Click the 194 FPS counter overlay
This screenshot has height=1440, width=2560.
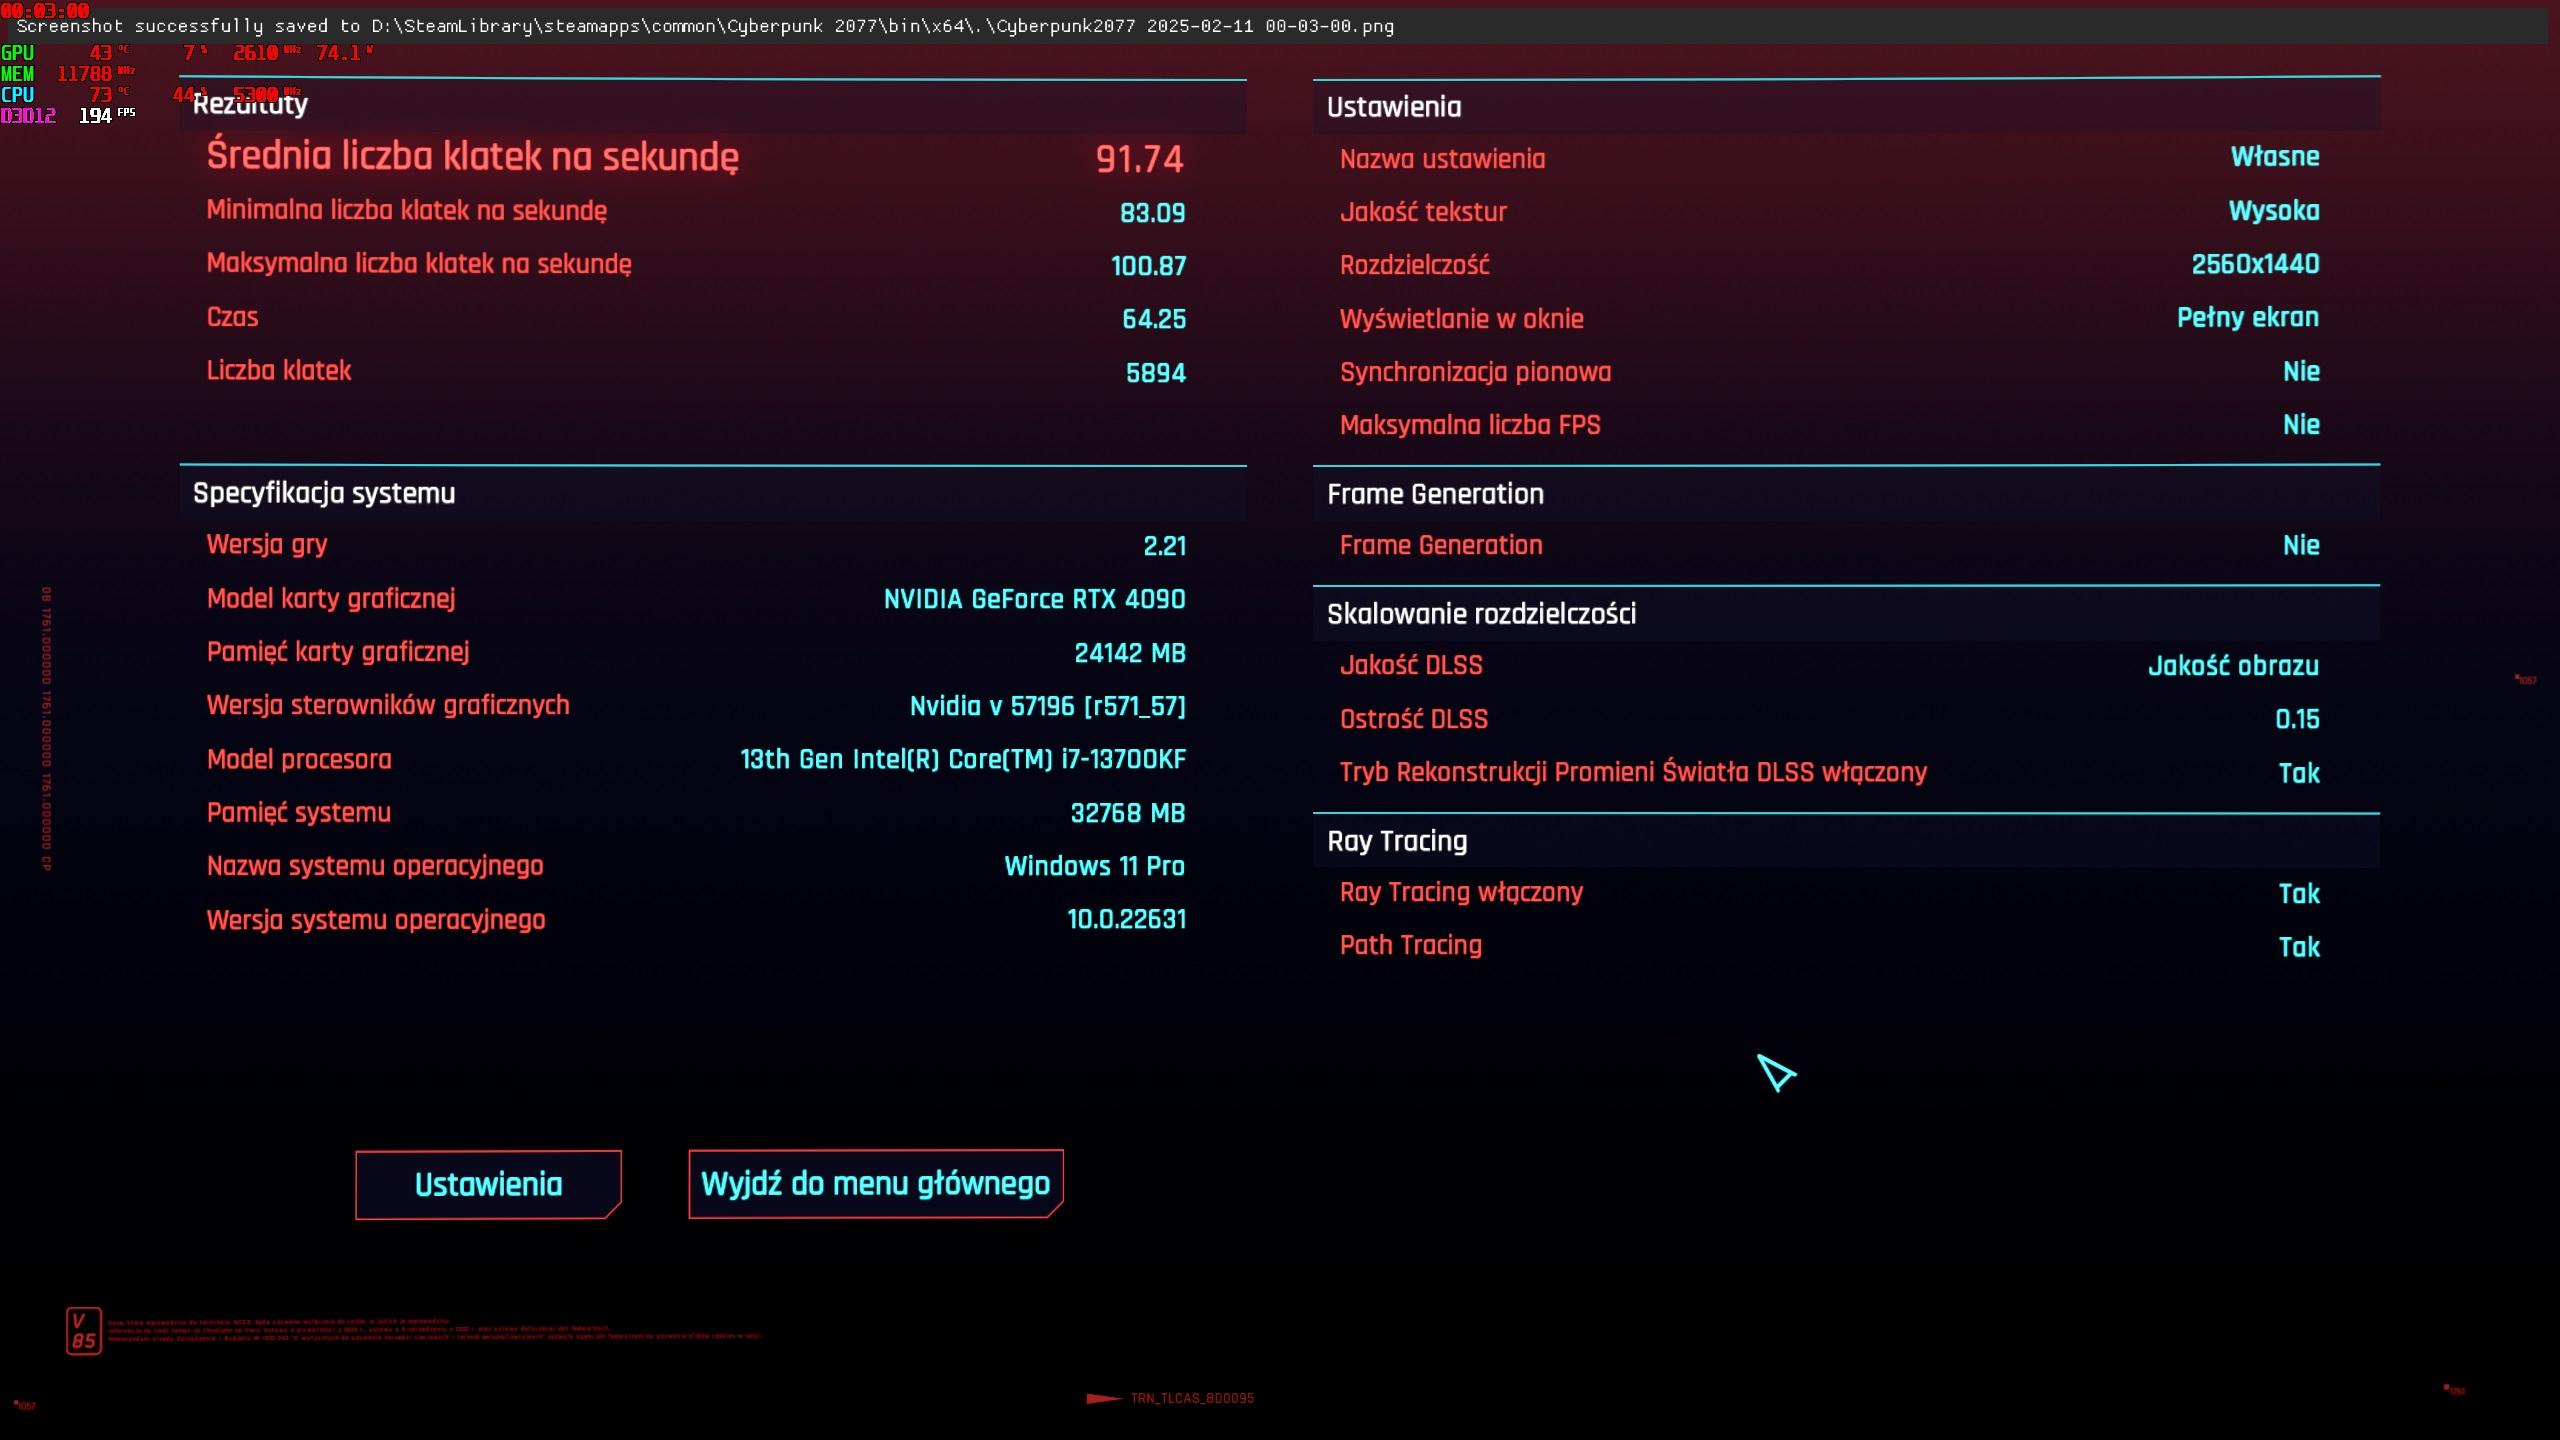[100, 116]
